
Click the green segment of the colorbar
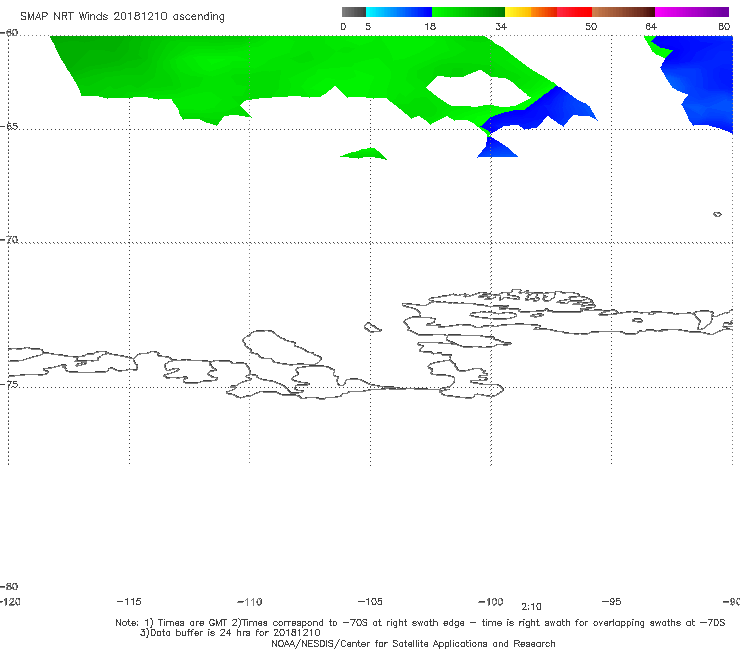coord(469,12)
